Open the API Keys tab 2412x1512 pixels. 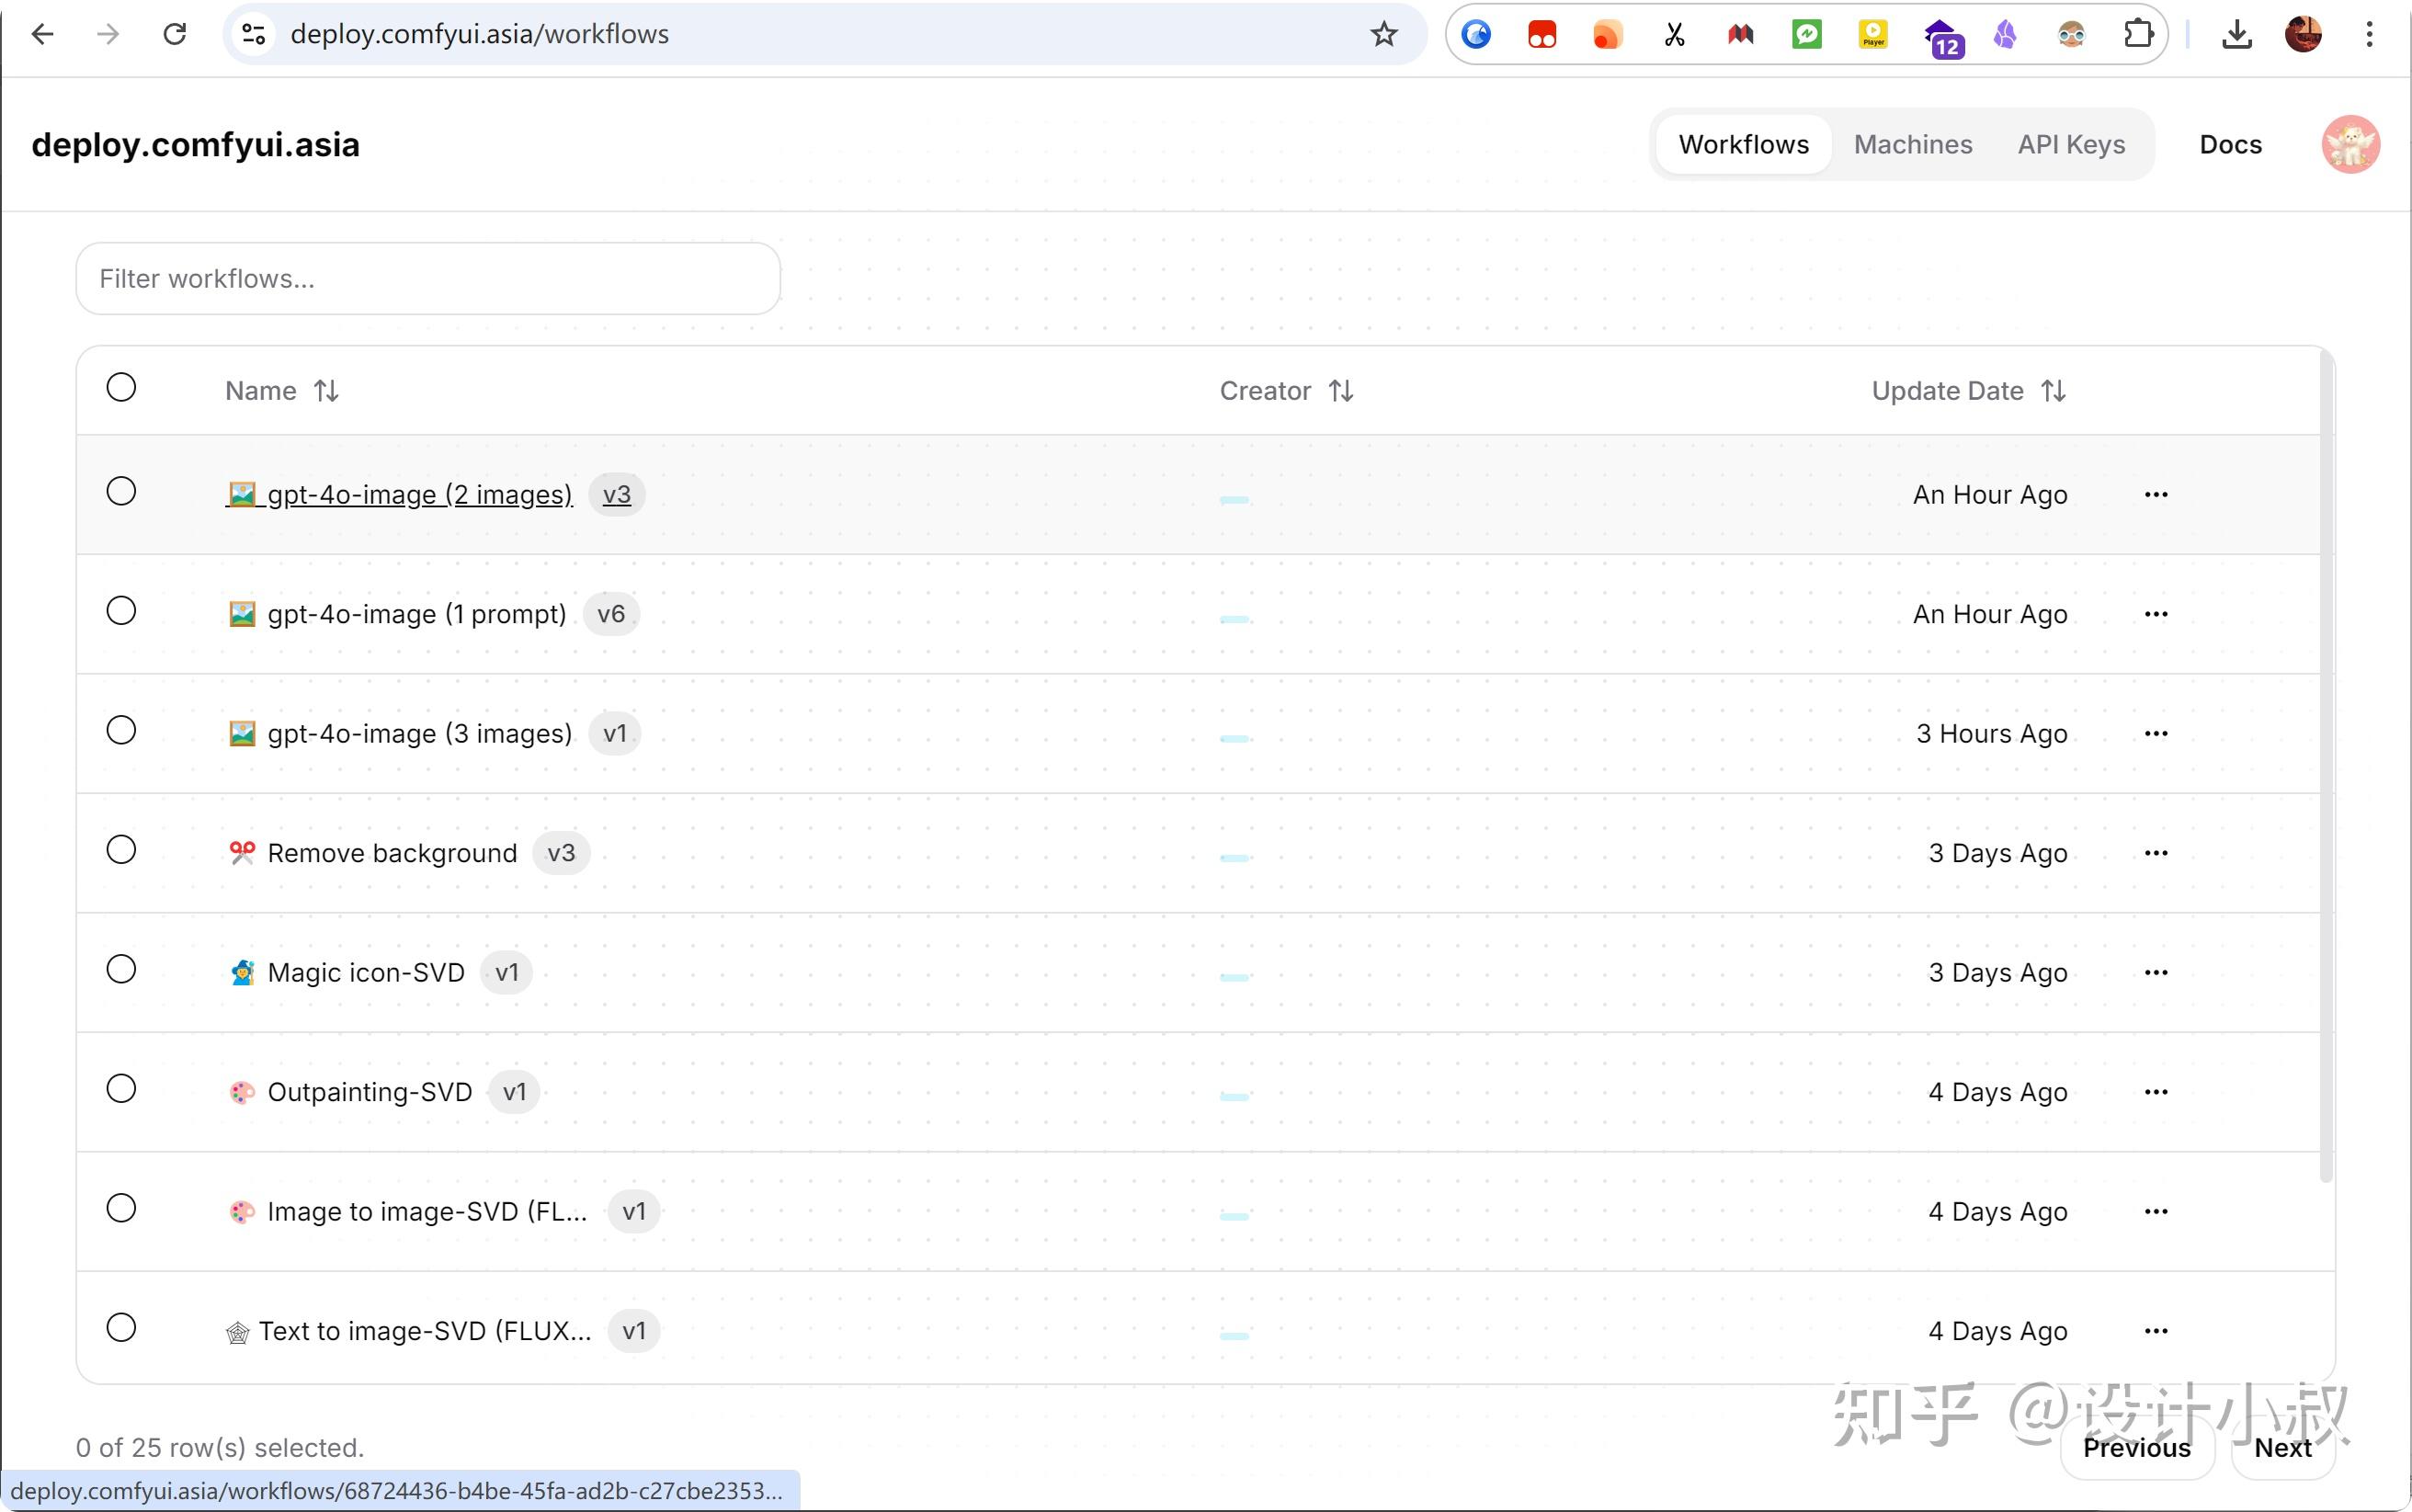[x=2070, y=145]
